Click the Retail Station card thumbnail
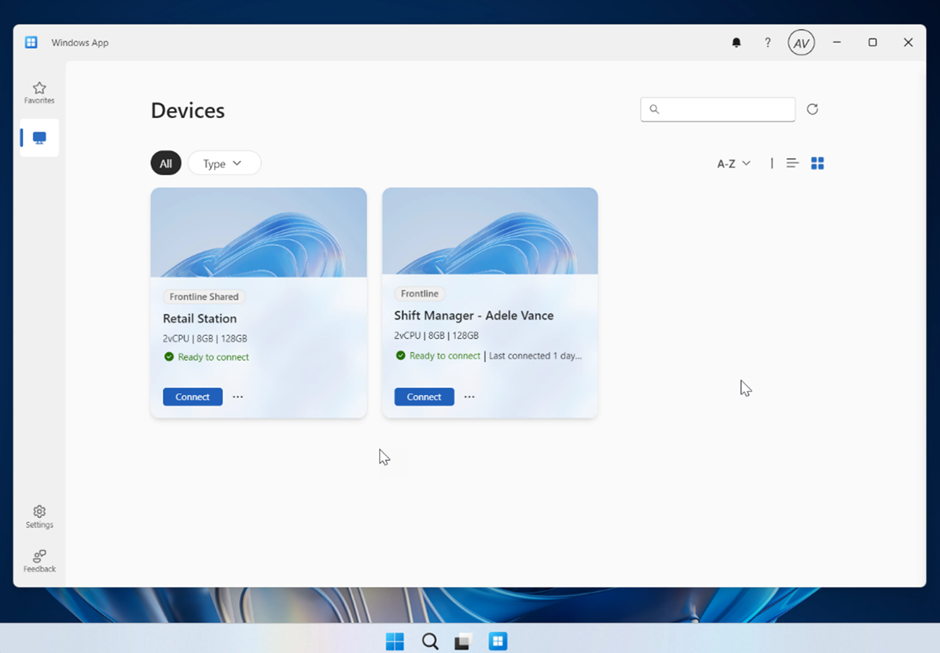Screen dimensions: 940x653 coord(258,233)
